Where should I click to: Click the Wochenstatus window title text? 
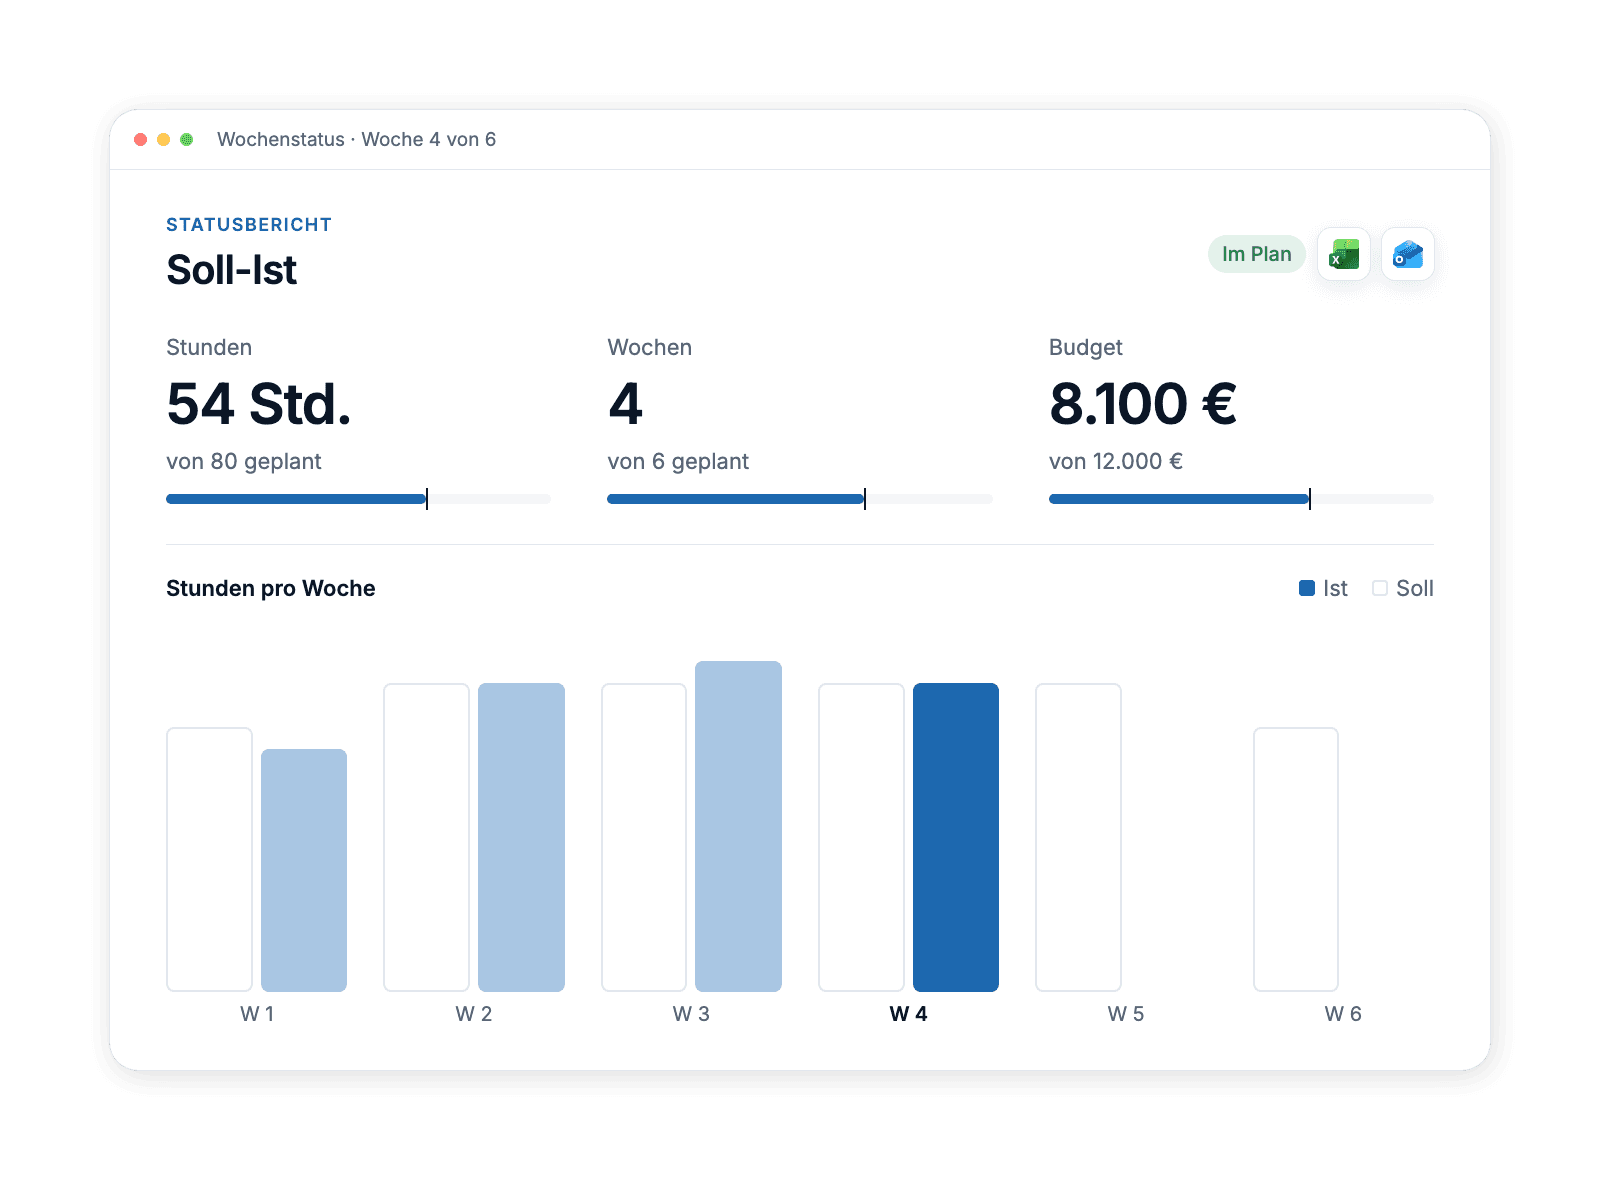pos(357,139)
